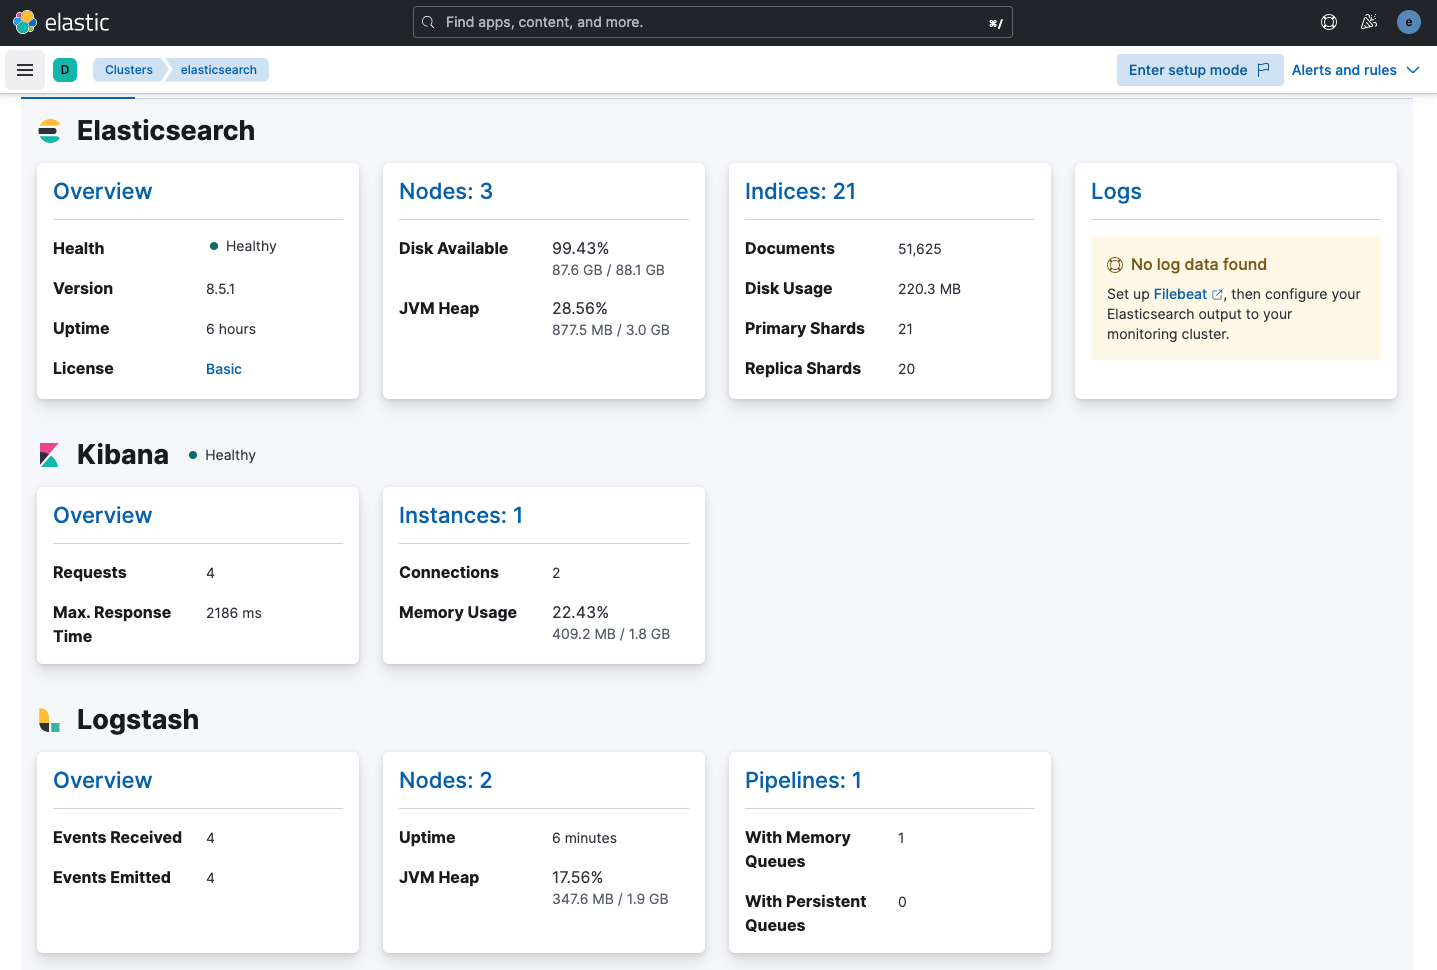Click the Logstash Uptime 6 minutes value
Image resolution: width=1437 pixels, height=970 pixels.
point(584,838)
